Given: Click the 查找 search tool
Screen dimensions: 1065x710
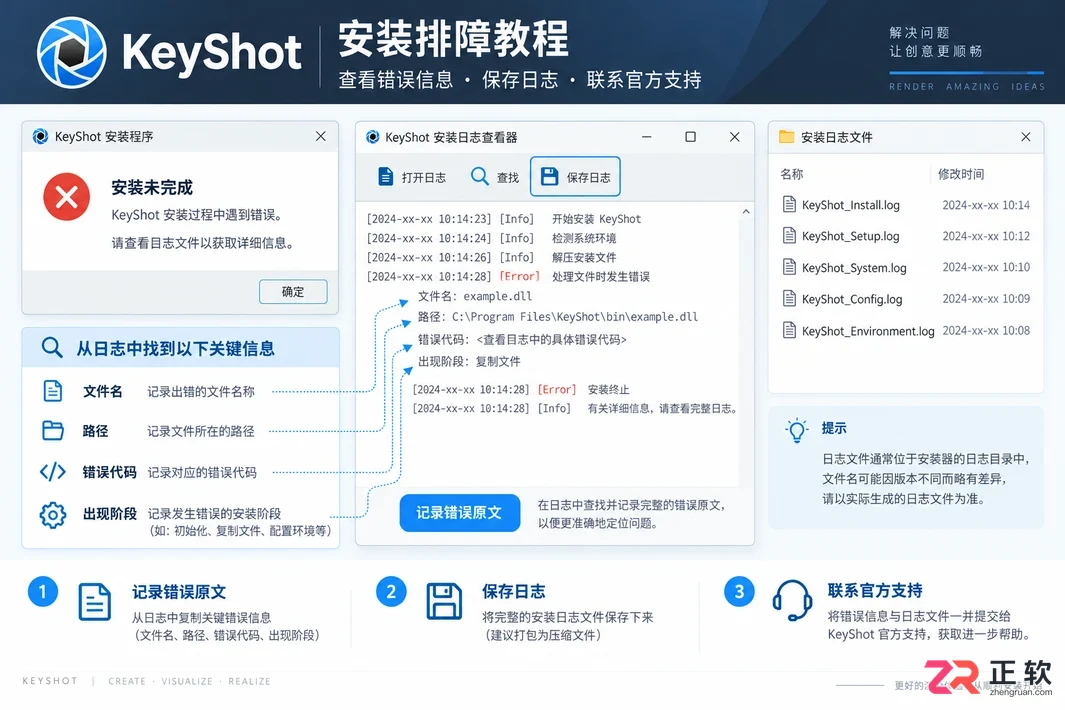Looking at the screenshot, I should [494, 177].
